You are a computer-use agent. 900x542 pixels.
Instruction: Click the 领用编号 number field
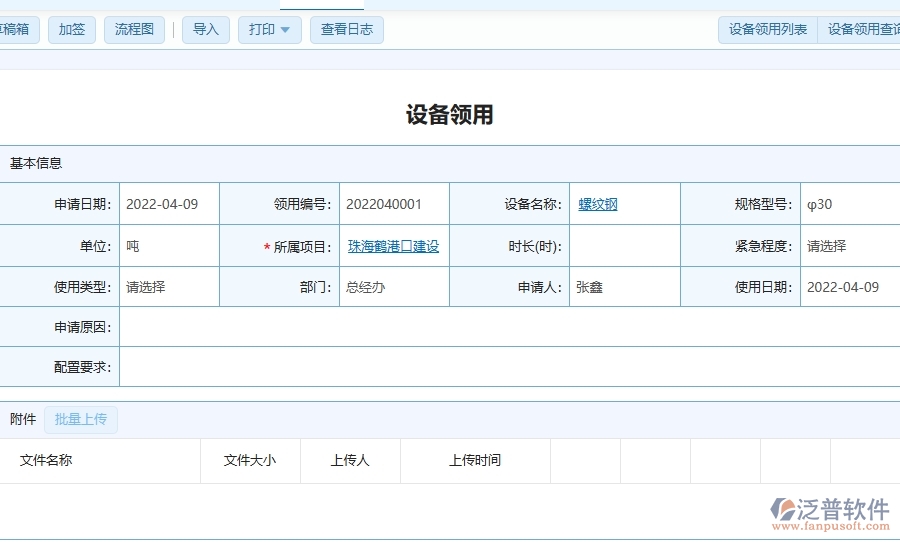[393, 204]
